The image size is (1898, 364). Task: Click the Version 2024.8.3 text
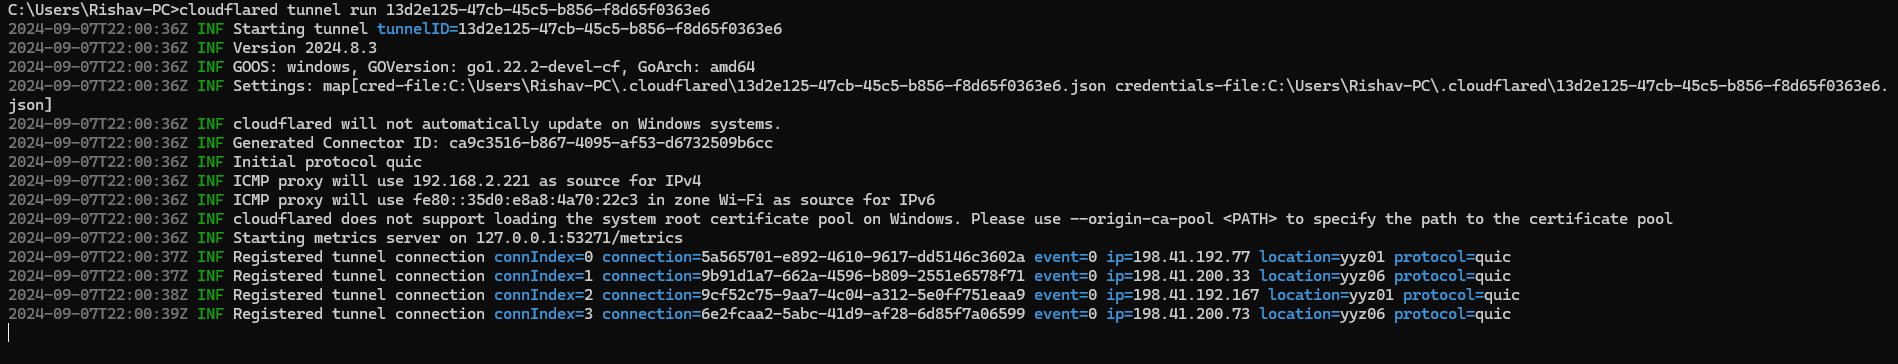(305, 48)
